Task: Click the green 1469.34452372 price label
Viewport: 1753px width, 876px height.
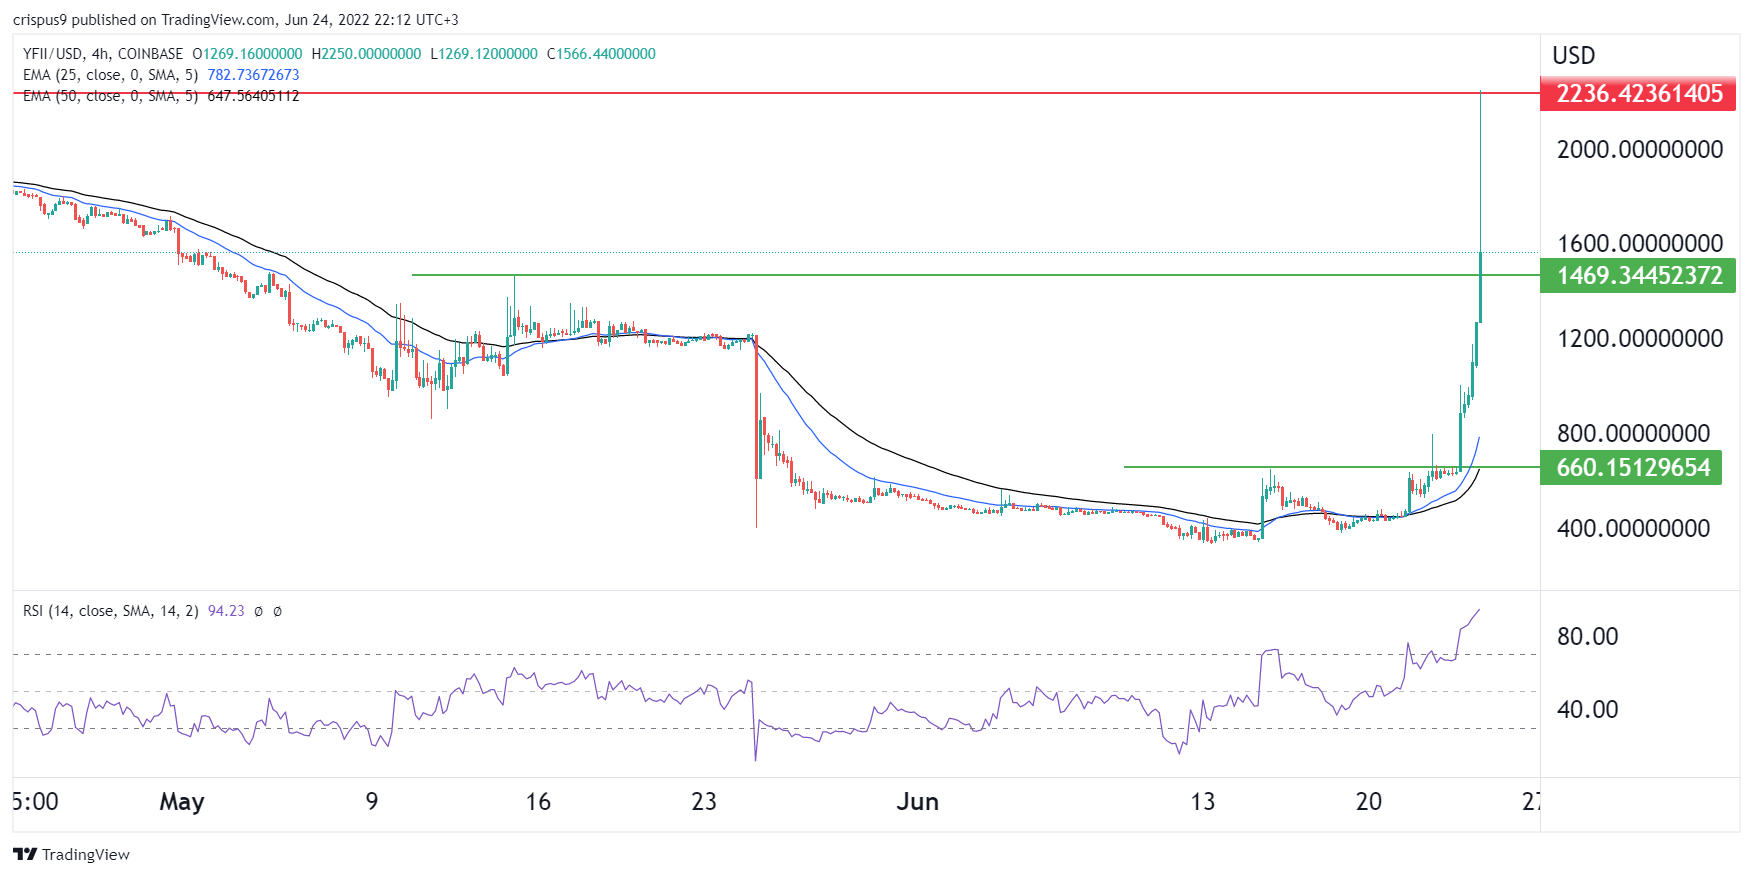Action: [x=1638, y=275]
